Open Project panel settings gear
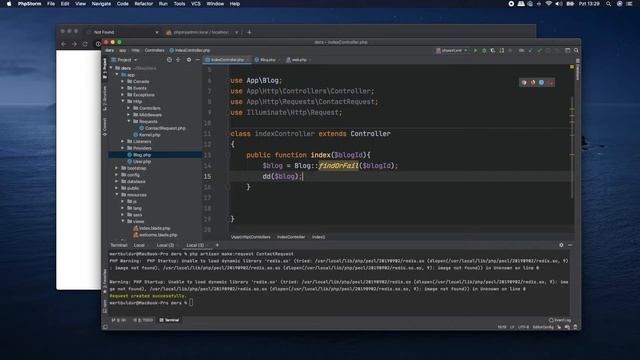The image size is (640, 360). 189,60
